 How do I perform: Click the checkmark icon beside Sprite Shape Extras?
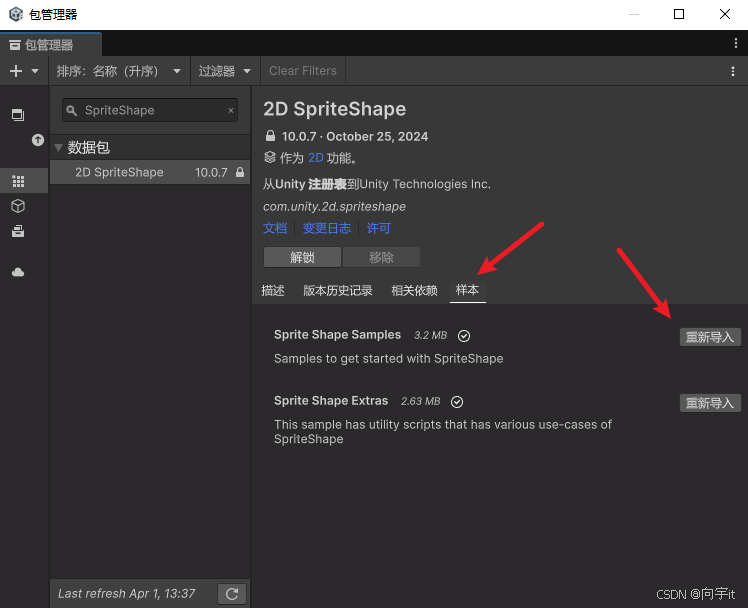point(457,402)
